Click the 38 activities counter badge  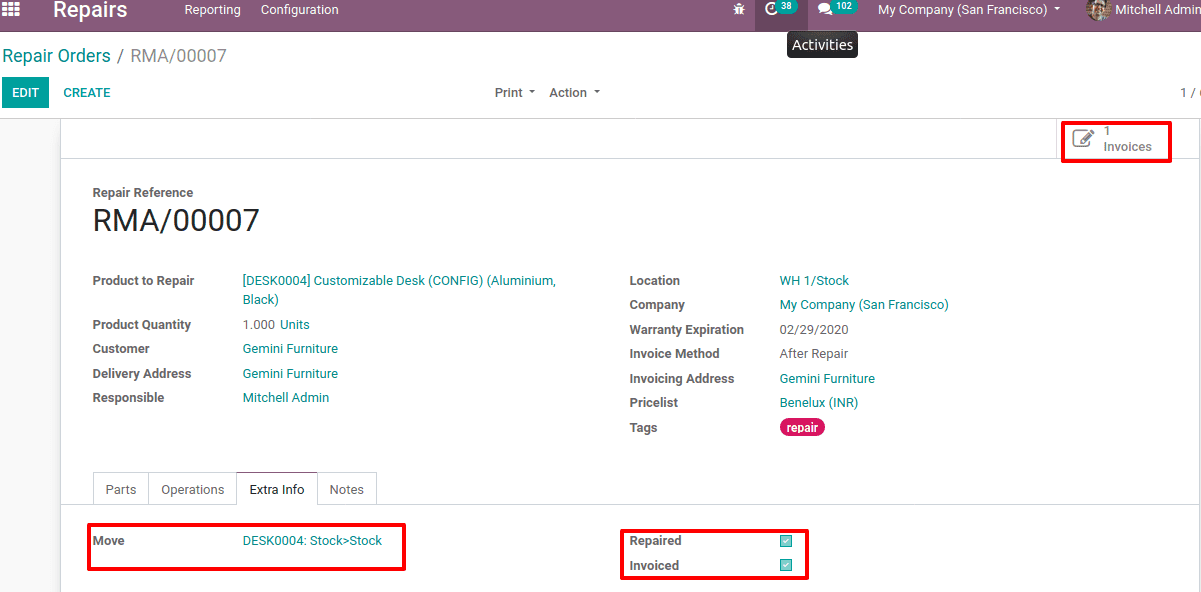click(787, 6)
